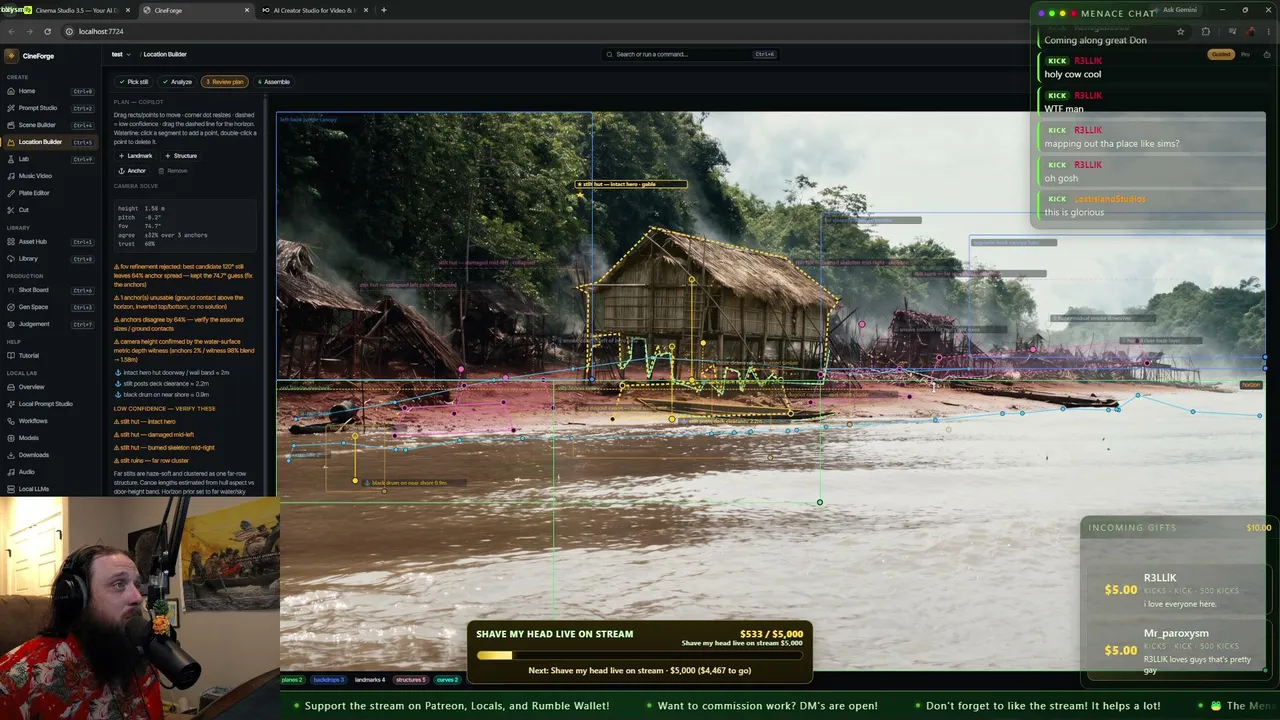Open the Shot Board
This screenshot has width=1280, height=720.
tap(33, 290)
